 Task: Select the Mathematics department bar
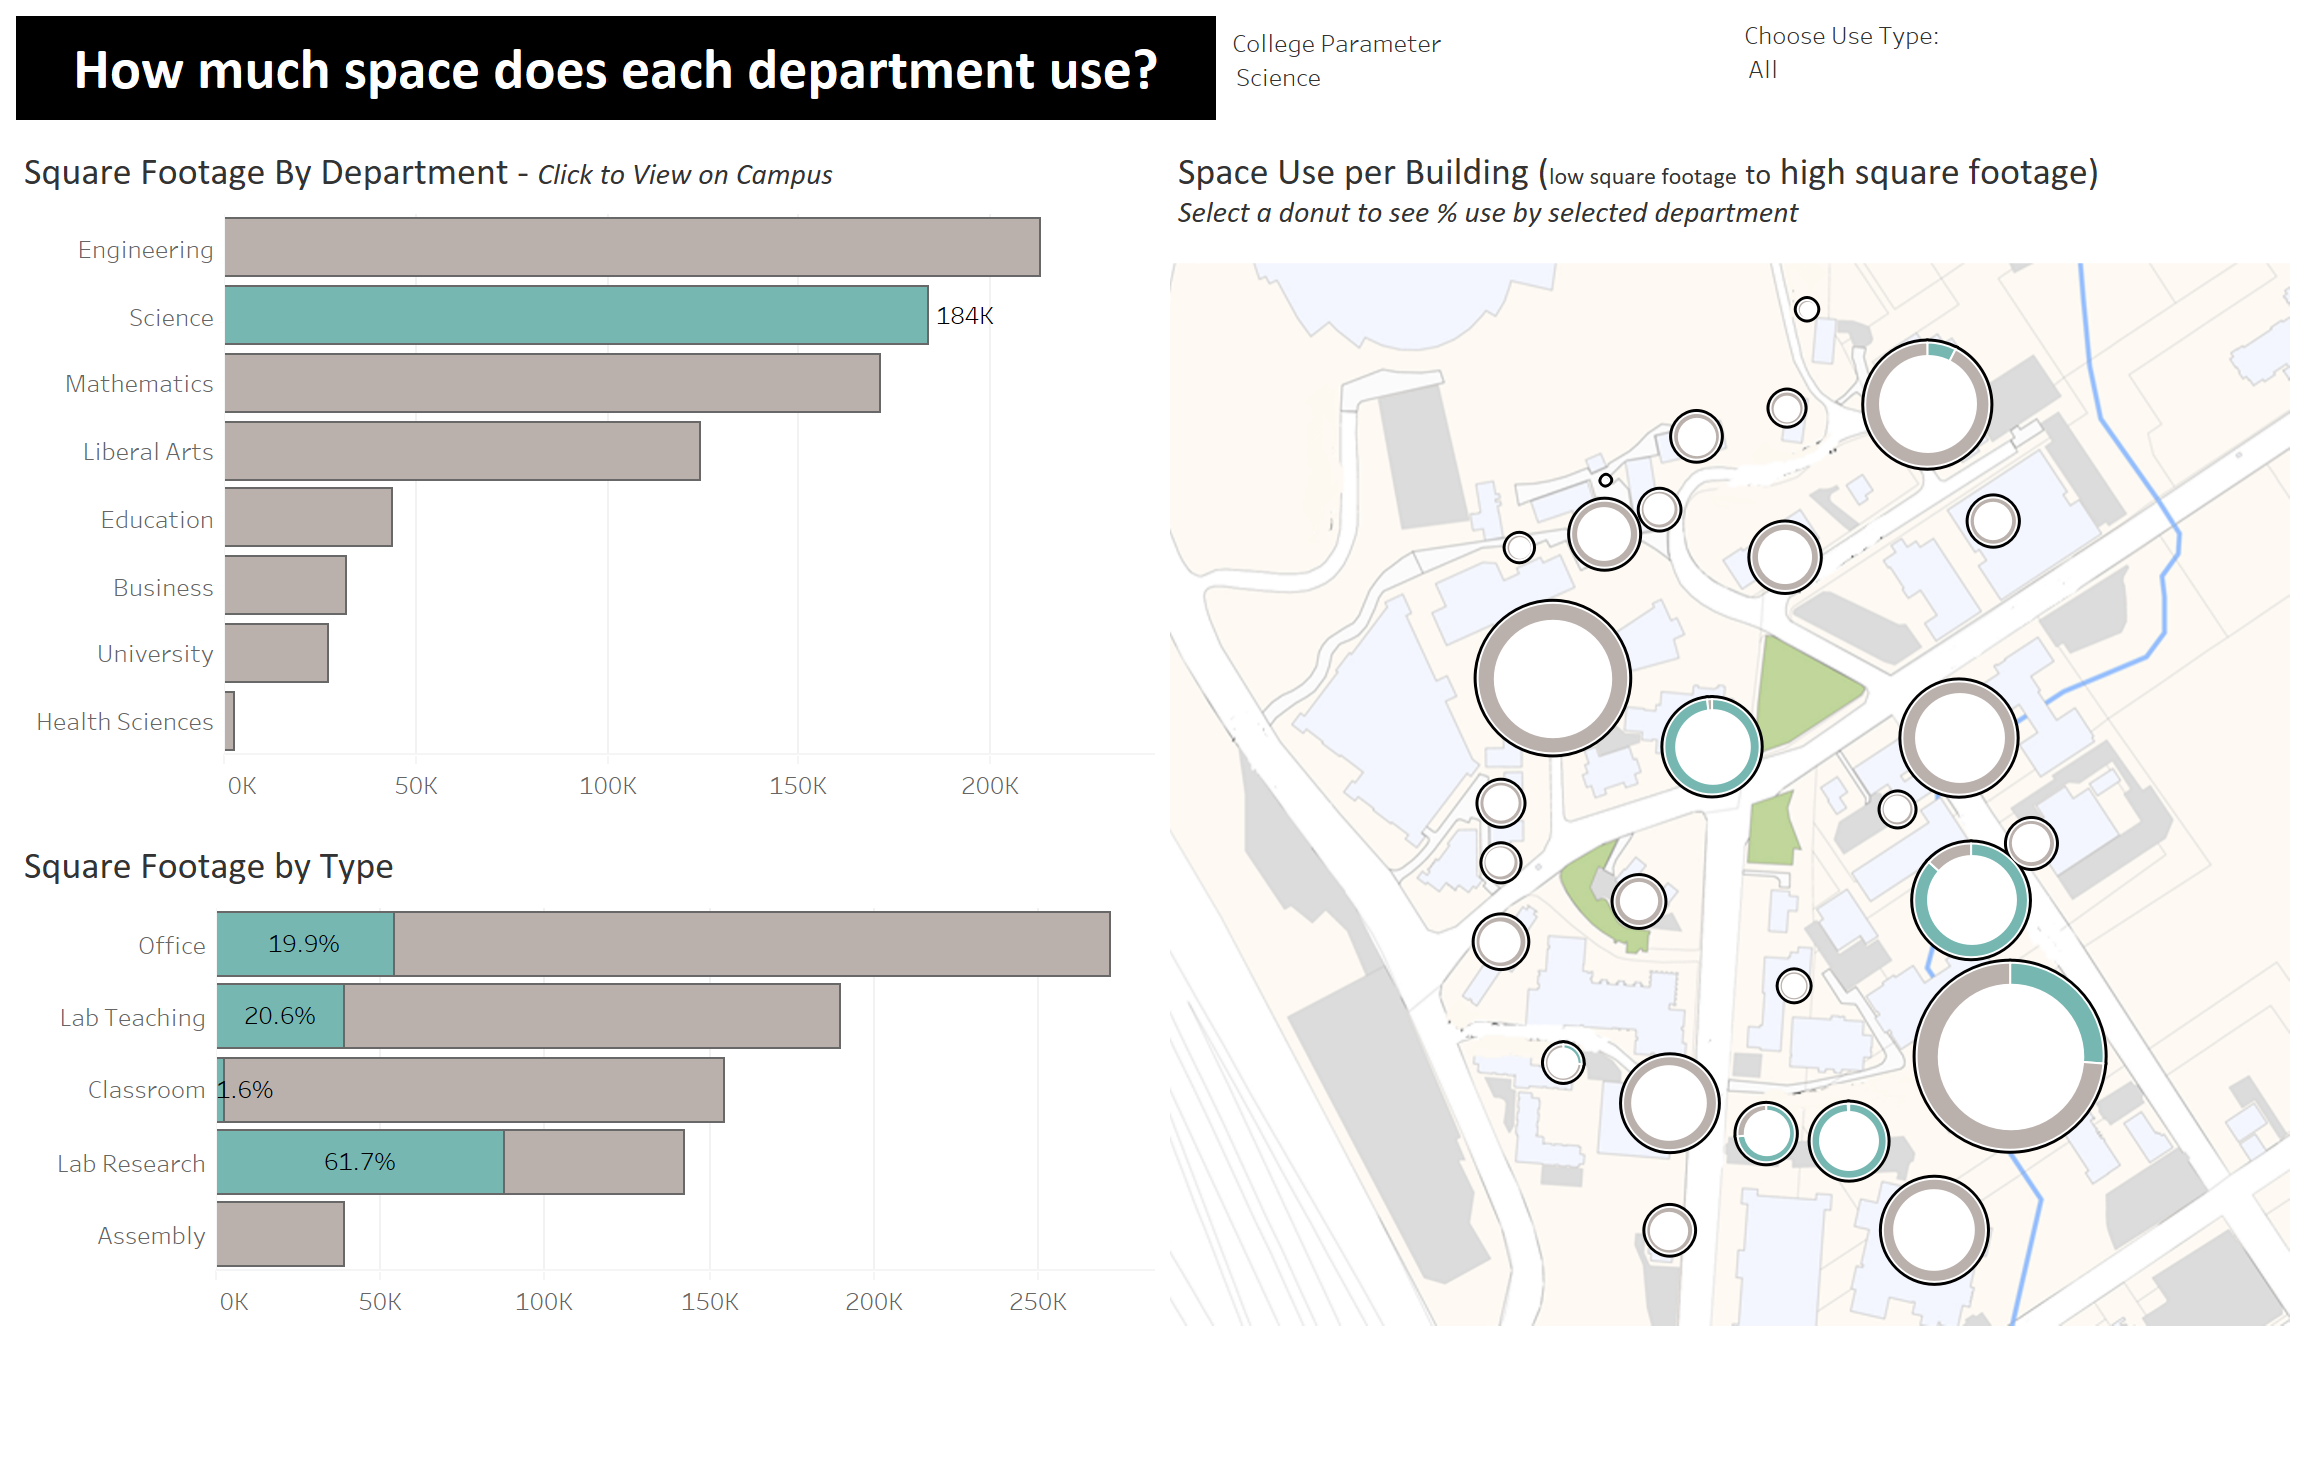coord(552,383)
